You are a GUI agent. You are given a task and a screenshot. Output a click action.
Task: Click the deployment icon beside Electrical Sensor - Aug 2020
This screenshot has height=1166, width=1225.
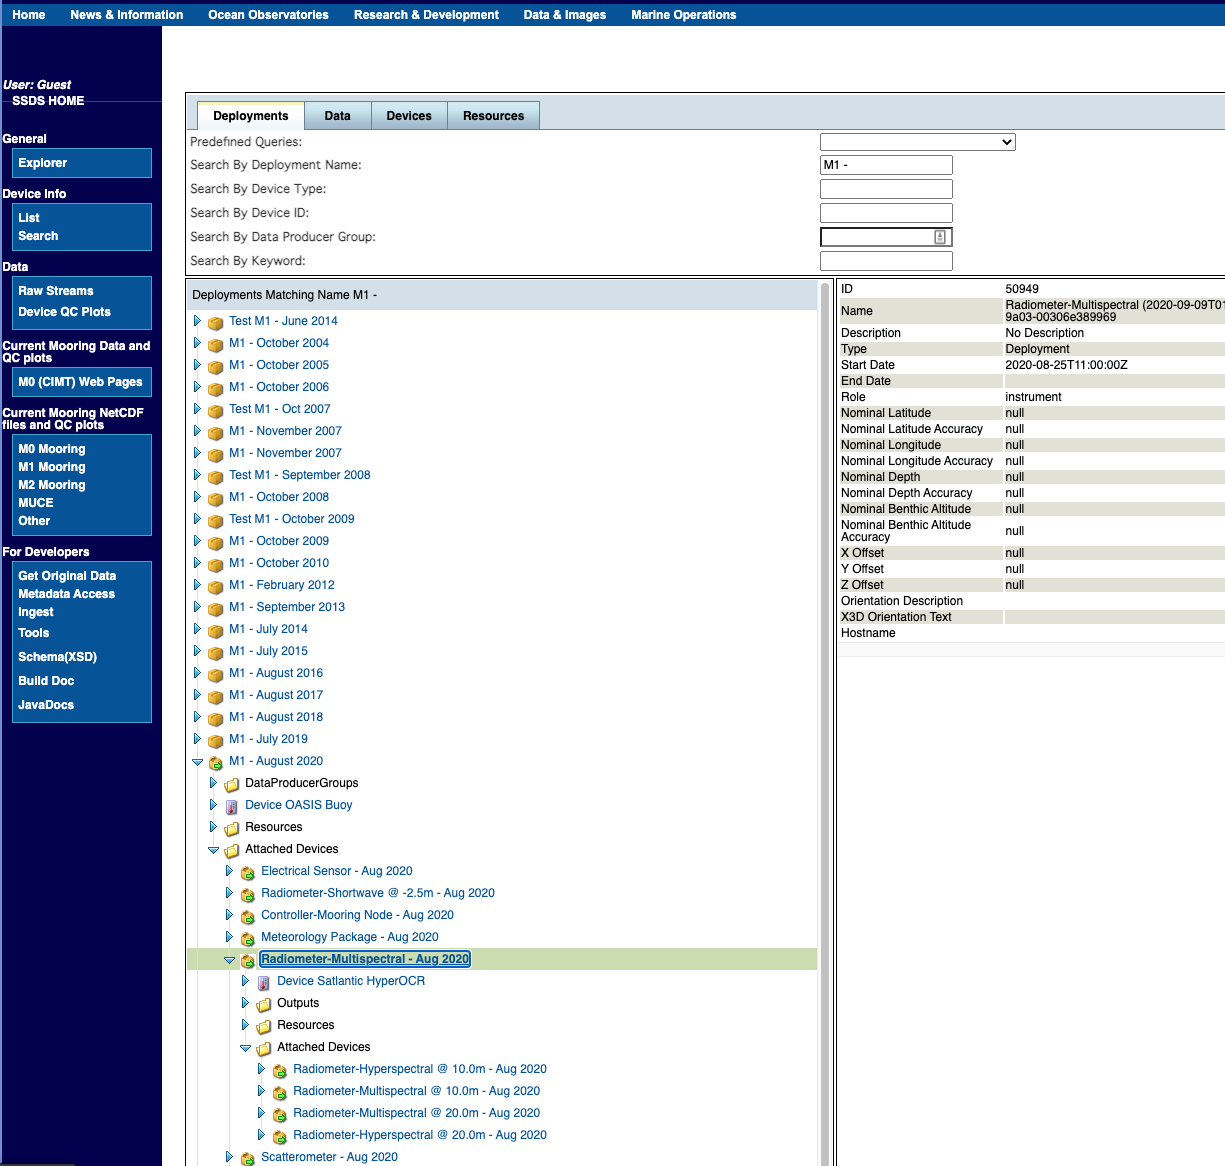pos(247,872)
